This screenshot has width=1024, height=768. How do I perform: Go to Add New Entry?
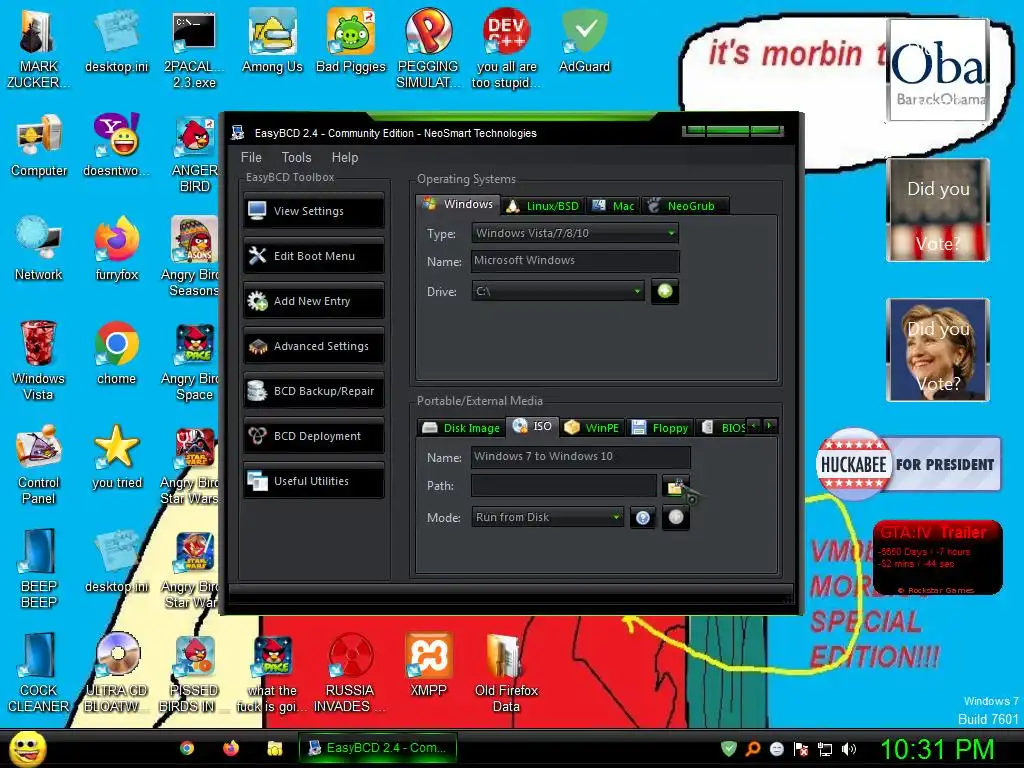tap(314, 301)
